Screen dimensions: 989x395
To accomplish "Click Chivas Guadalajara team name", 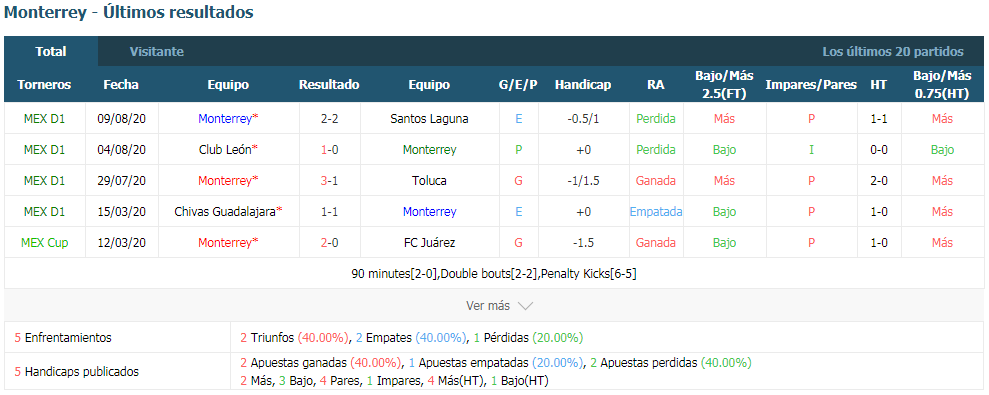I will tap(225, 211).
